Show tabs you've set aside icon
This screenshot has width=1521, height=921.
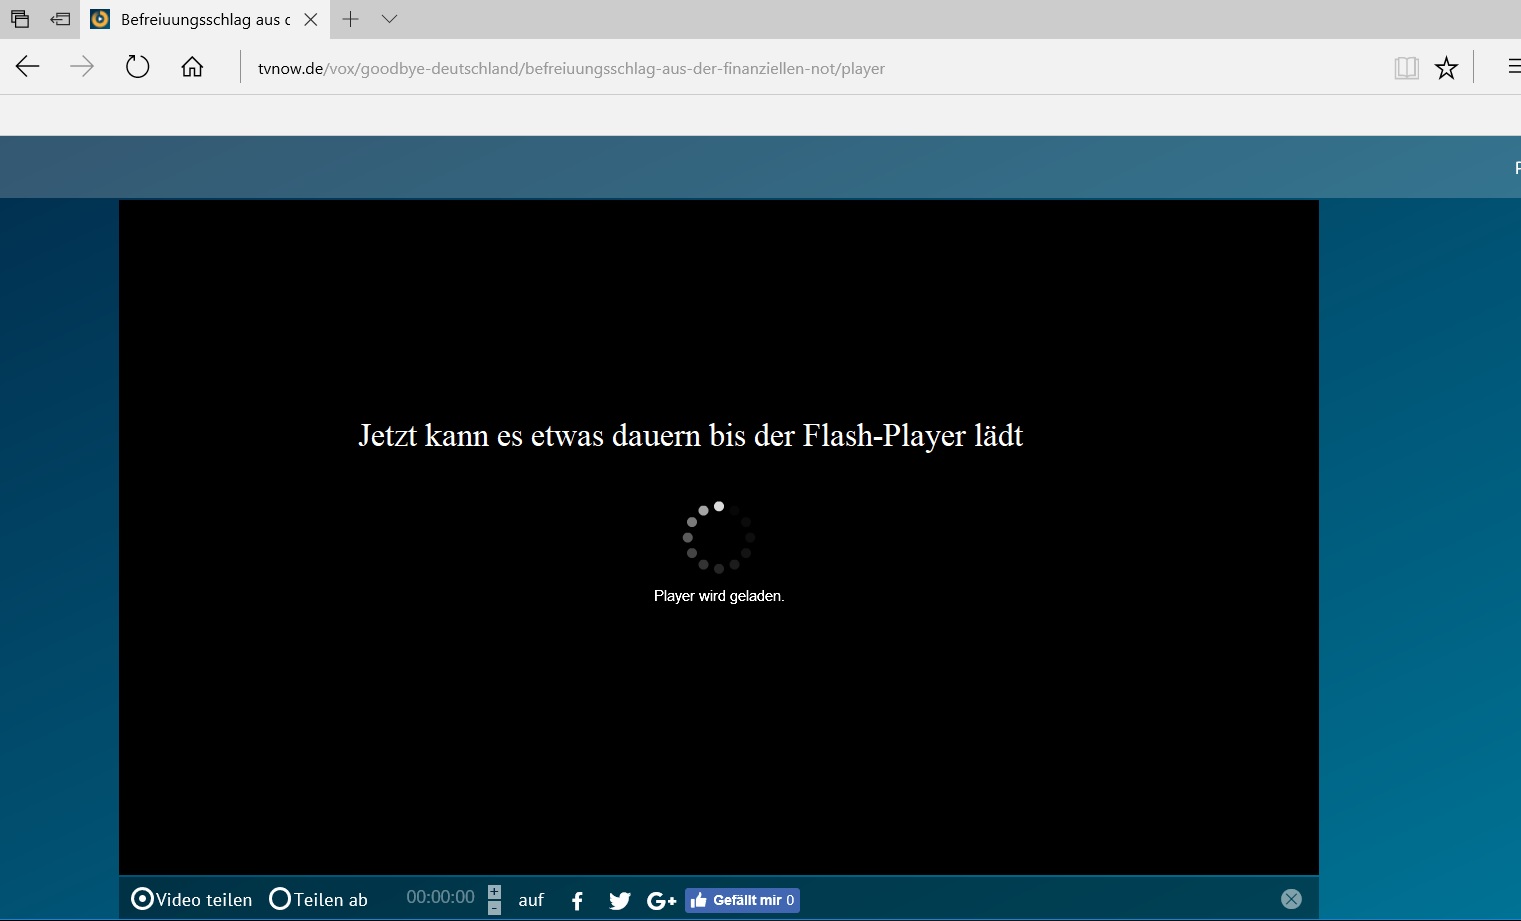tap(20, 19)
